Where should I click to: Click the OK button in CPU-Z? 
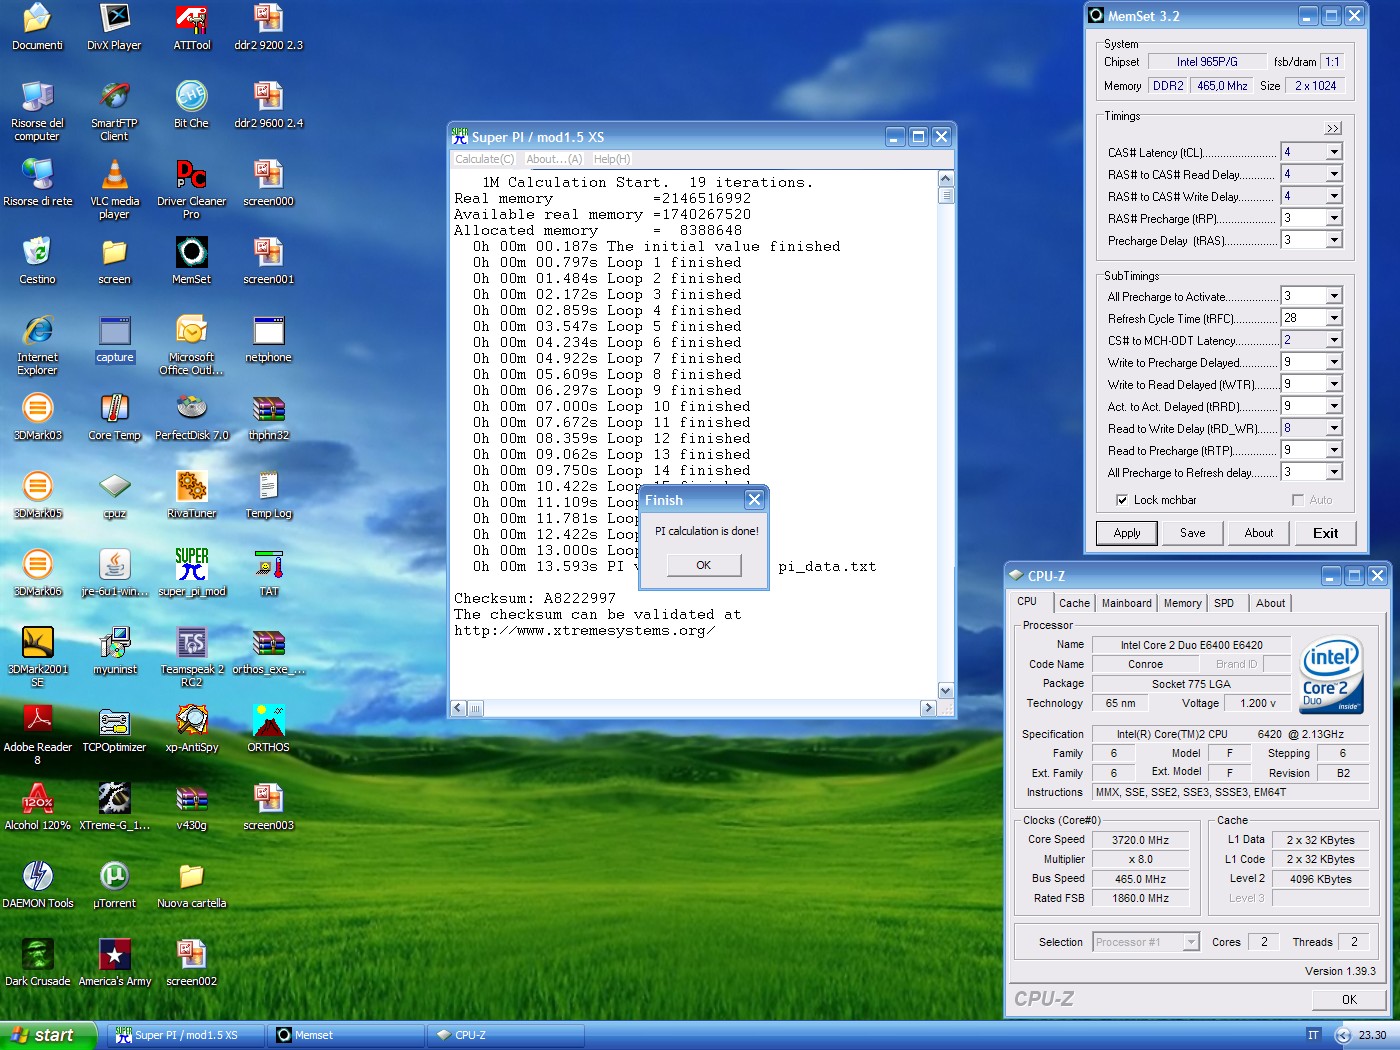point(1349,999)
